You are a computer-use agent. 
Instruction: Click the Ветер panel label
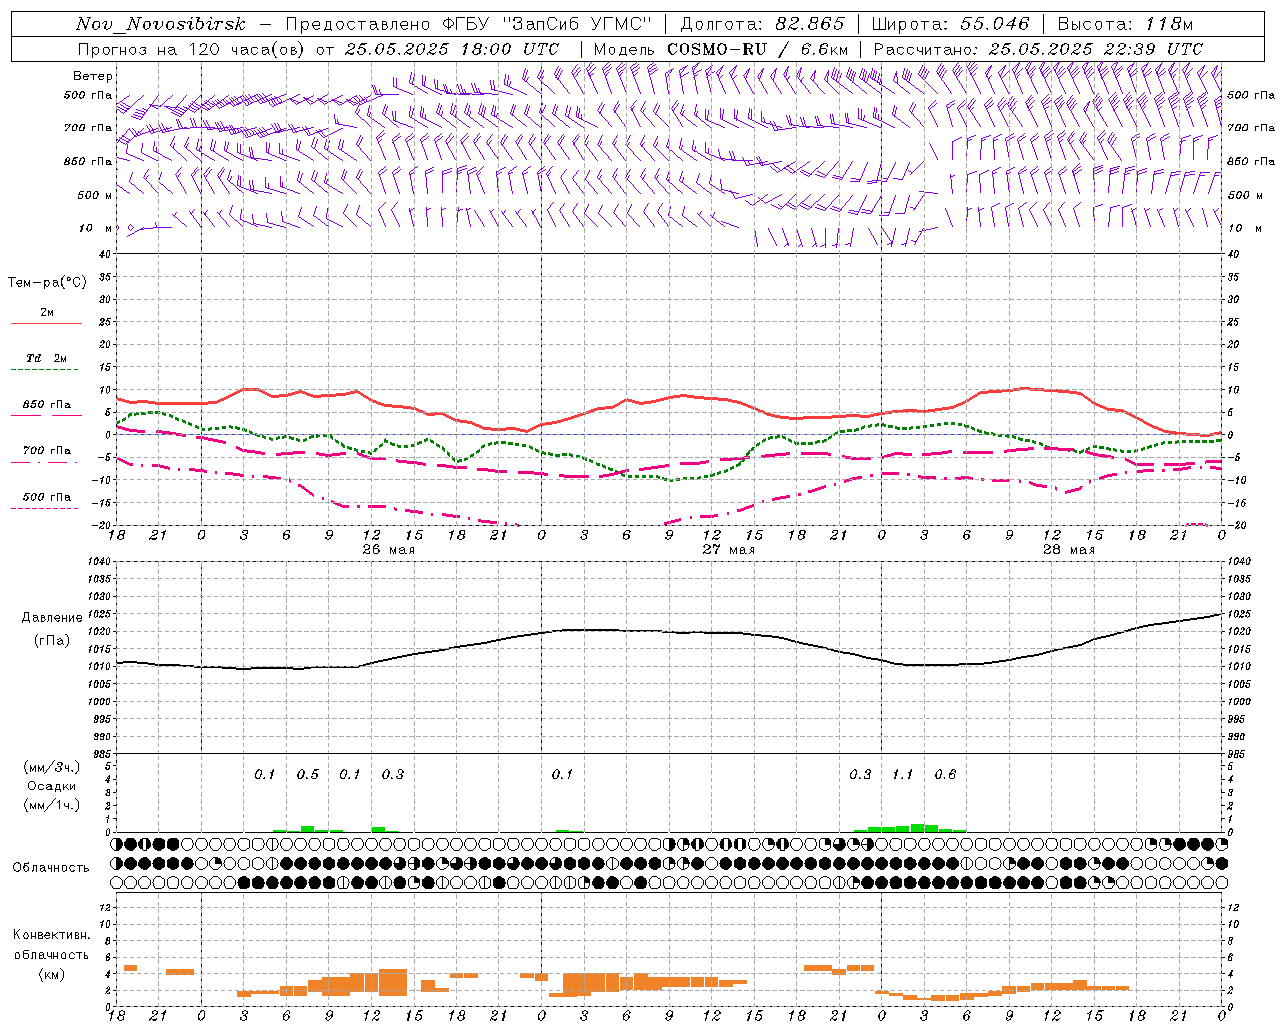click(x=93, y=76)
